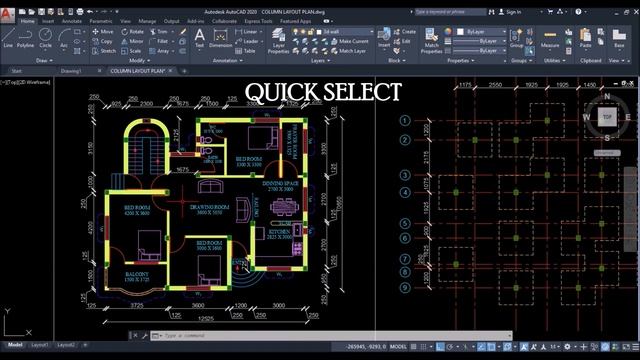This screenshot has height=360, width=640.
Task: Toggle hardware acceleration icon in status bar
Action: pos(605,347)
